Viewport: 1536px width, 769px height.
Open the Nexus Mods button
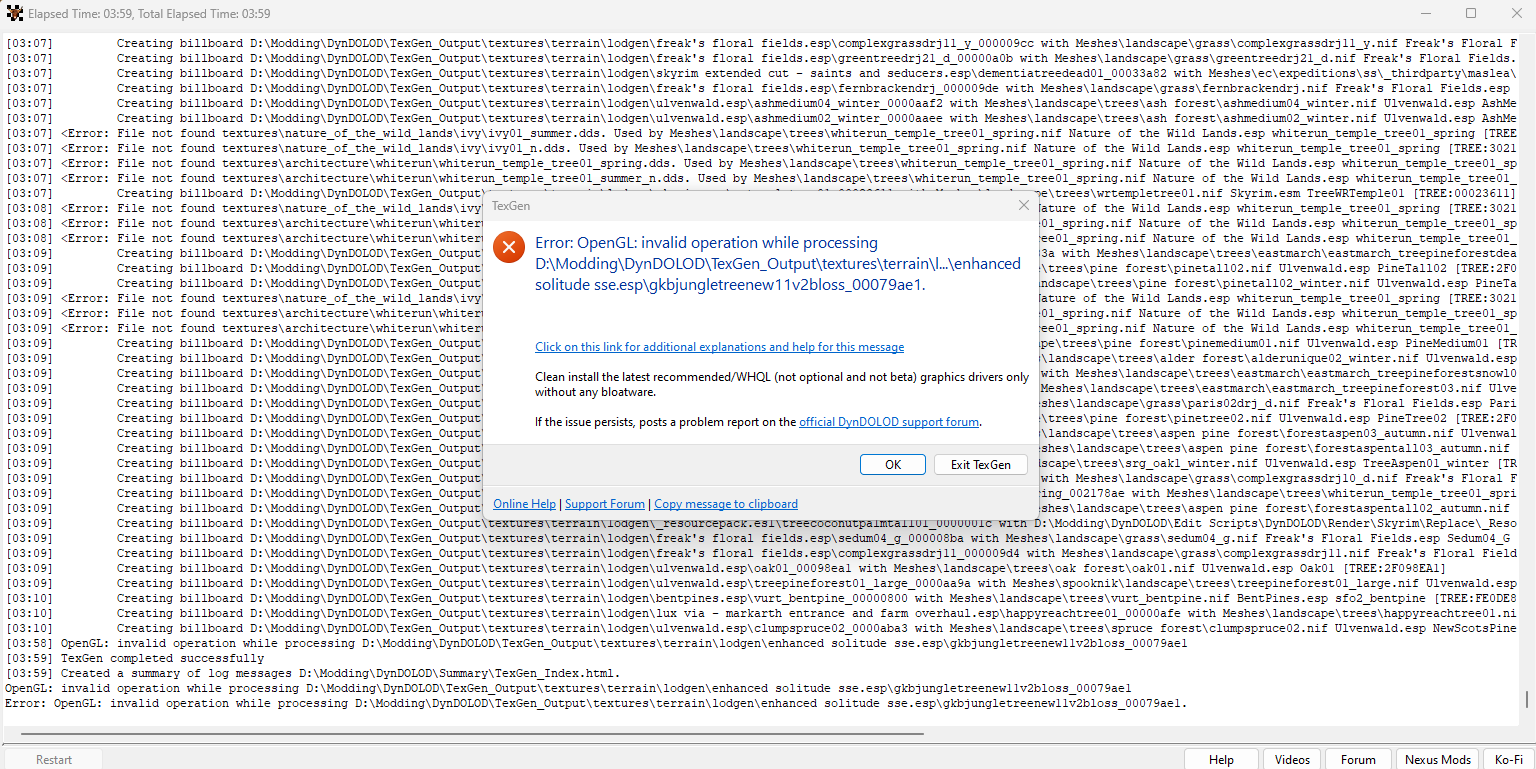coord(1437,759)
